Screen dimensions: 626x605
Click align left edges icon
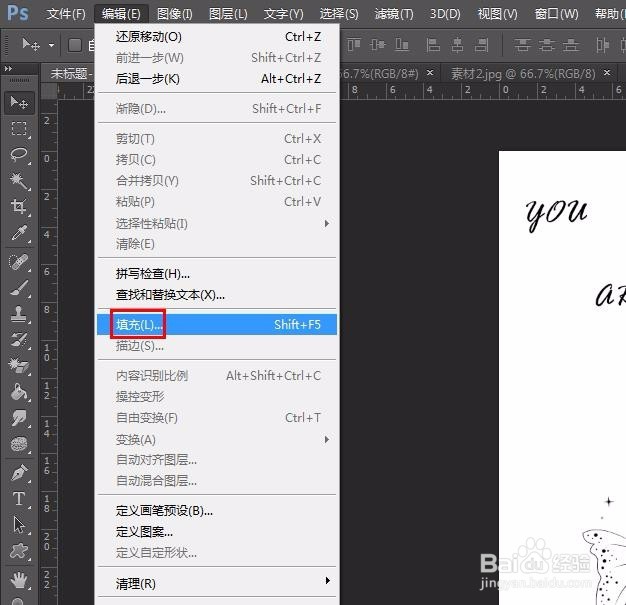click(x=433, y=45)
